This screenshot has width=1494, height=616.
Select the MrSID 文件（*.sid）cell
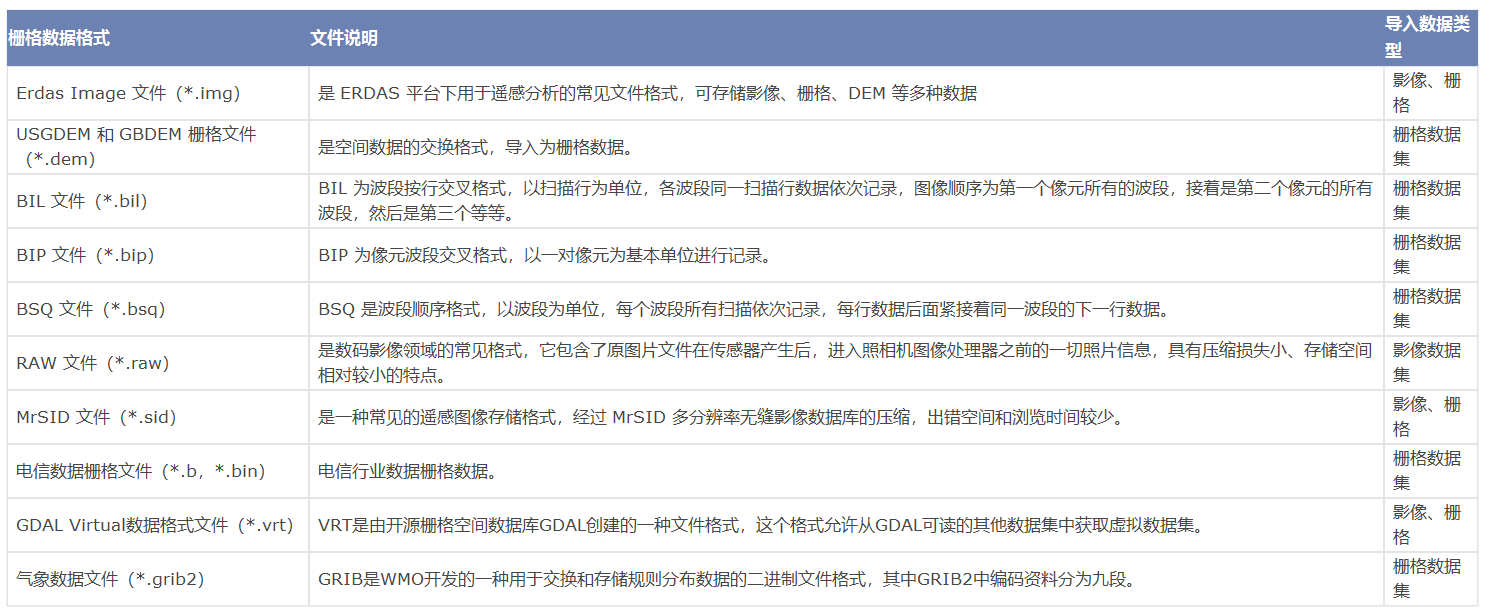point(158,417)
